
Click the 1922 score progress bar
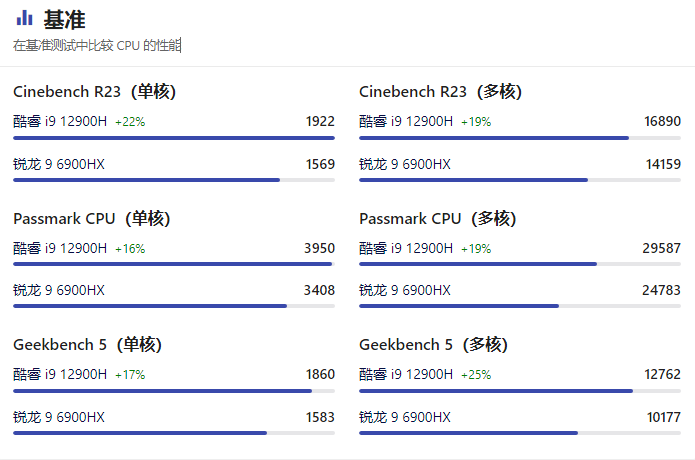(174, 138)
